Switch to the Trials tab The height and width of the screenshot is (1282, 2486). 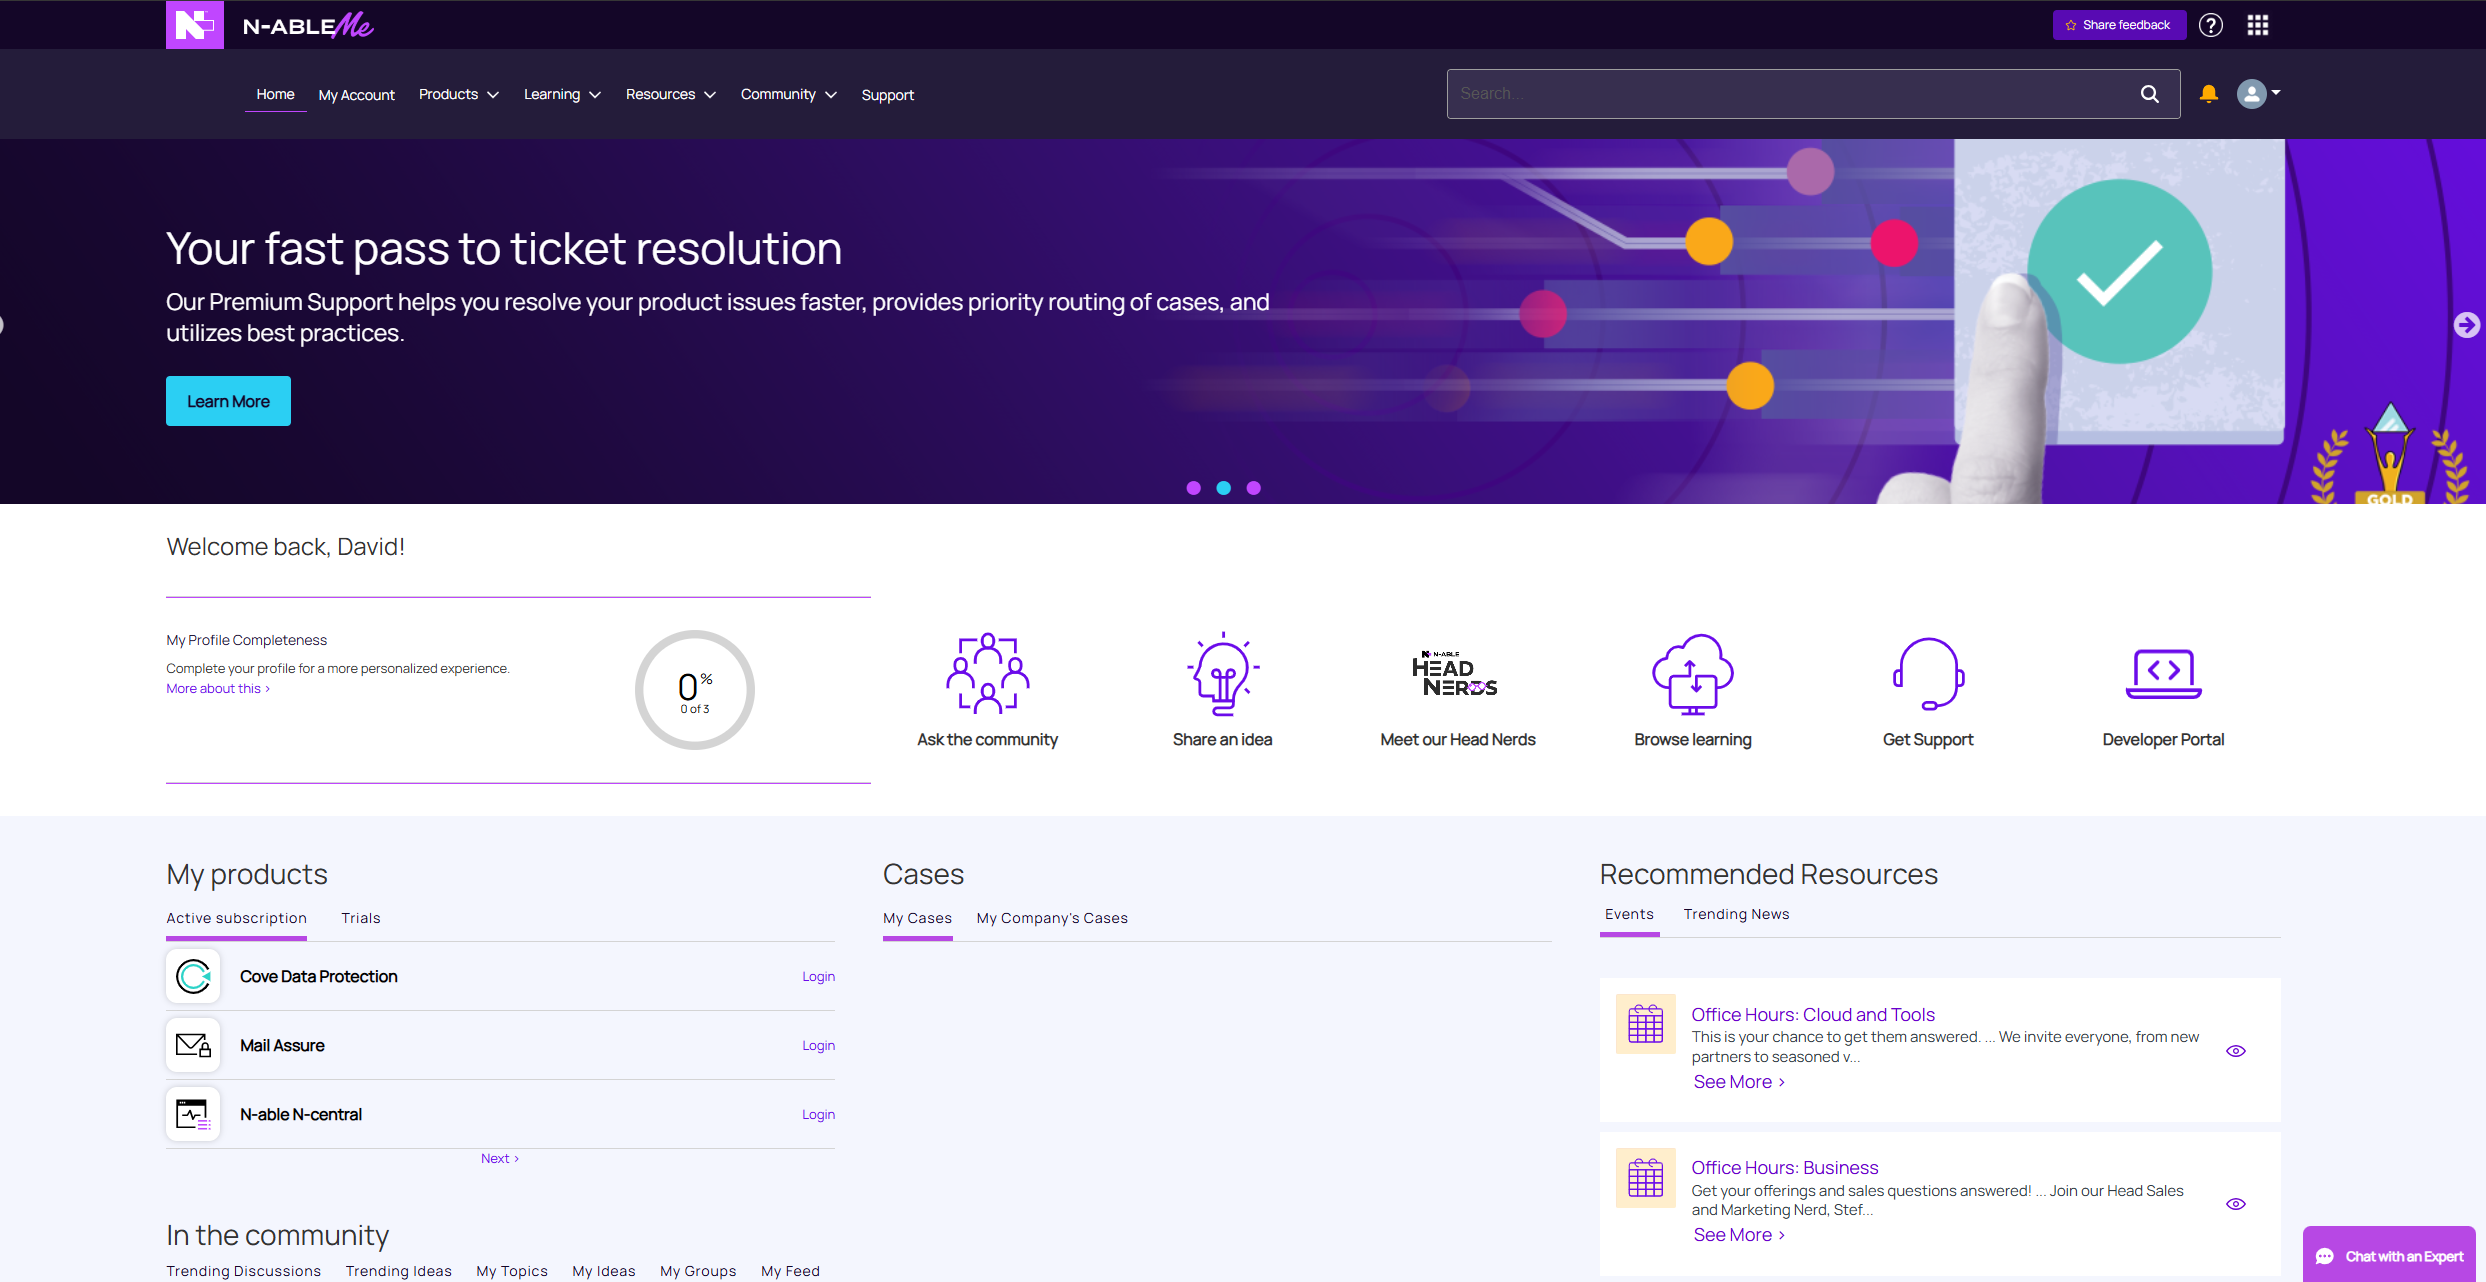(360, 918)
